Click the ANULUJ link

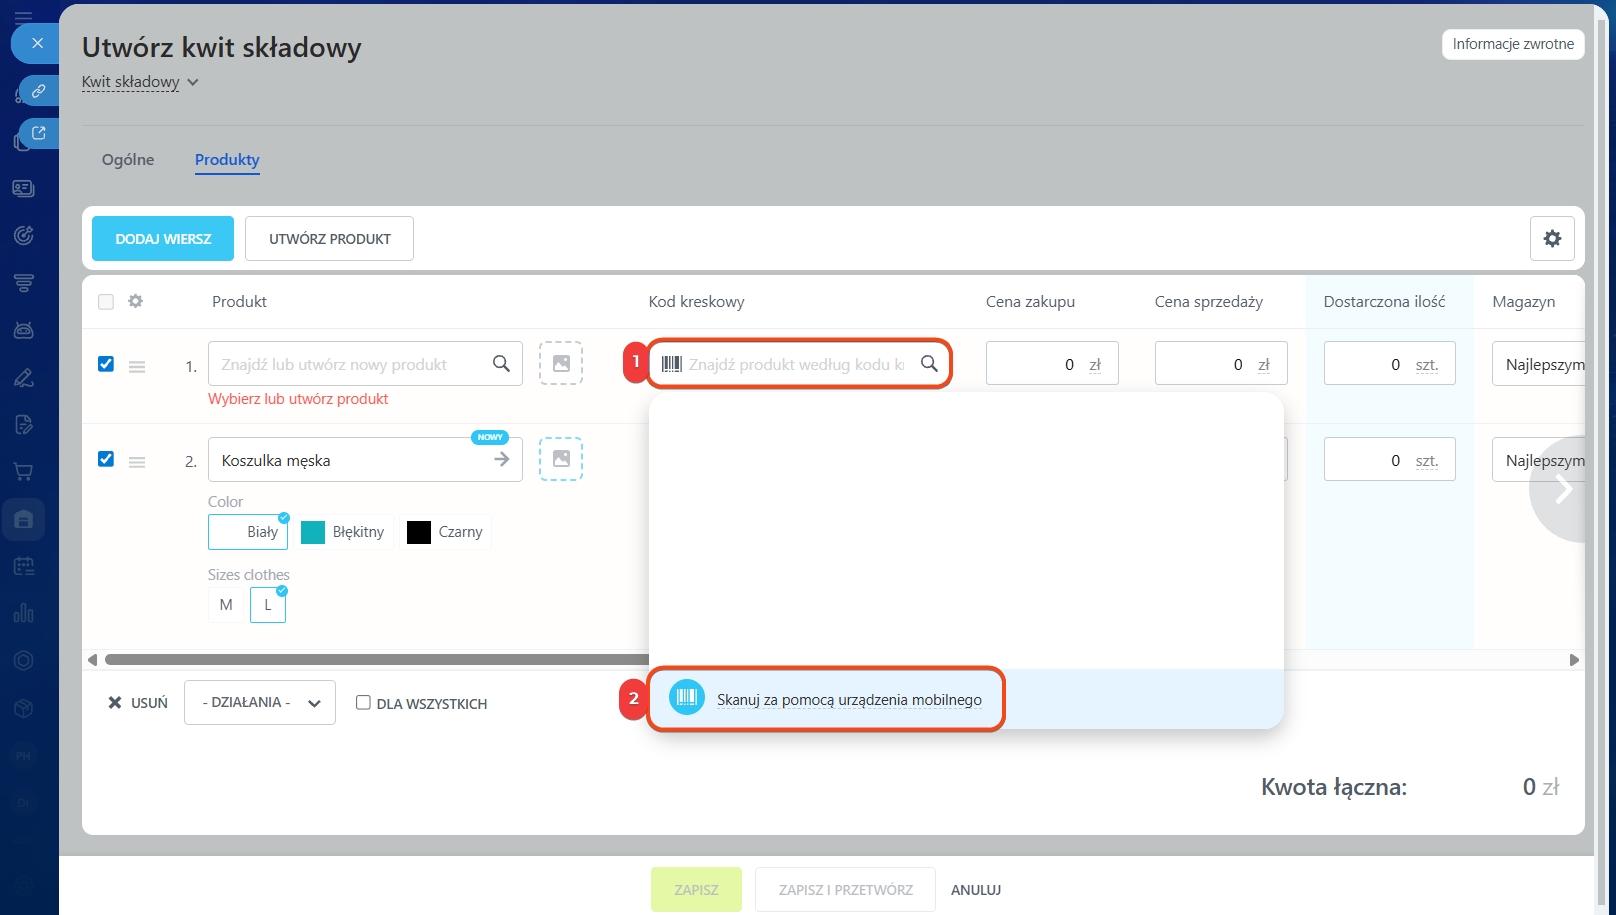tap(976, 890)
